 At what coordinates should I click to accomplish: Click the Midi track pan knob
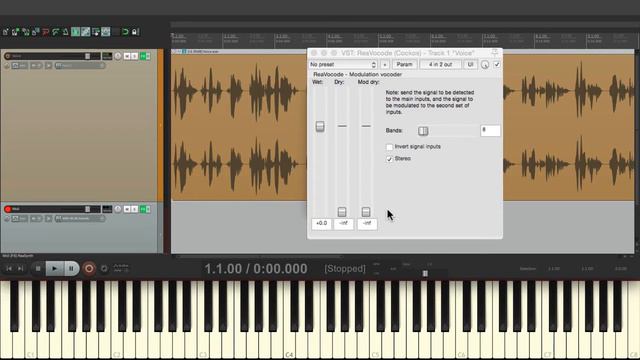(118, 209)
